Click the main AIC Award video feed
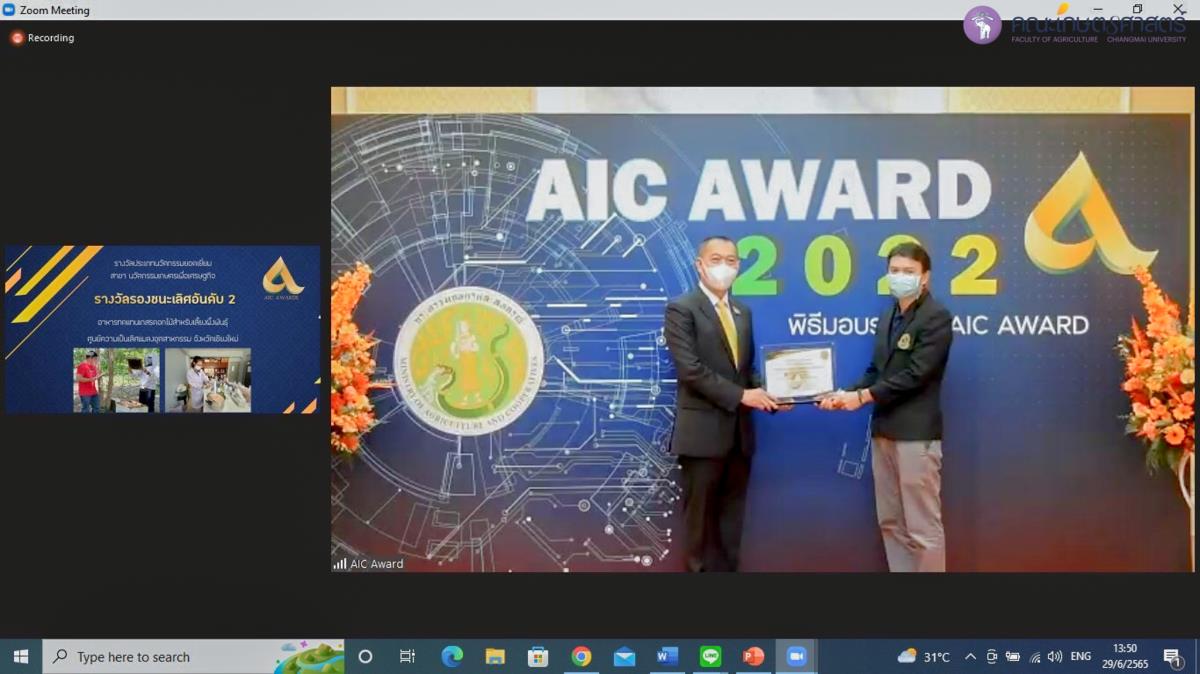 [x=763, y=329]
